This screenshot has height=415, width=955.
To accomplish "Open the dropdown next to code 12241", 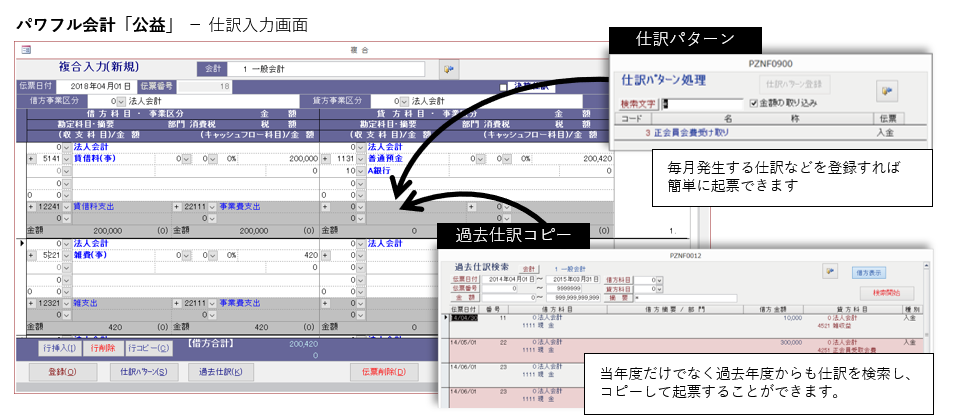I will [67, 207].
